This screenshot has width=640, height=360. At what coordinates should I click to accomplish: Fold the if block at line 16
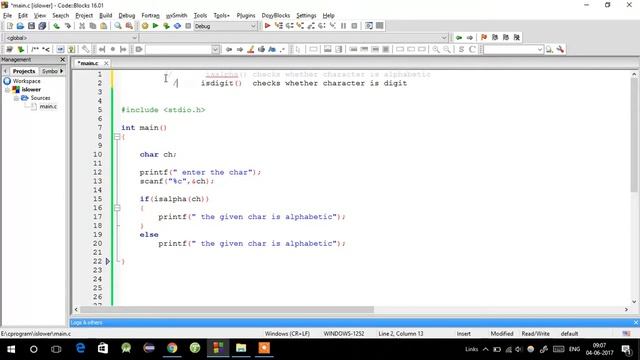coord(117,208)
